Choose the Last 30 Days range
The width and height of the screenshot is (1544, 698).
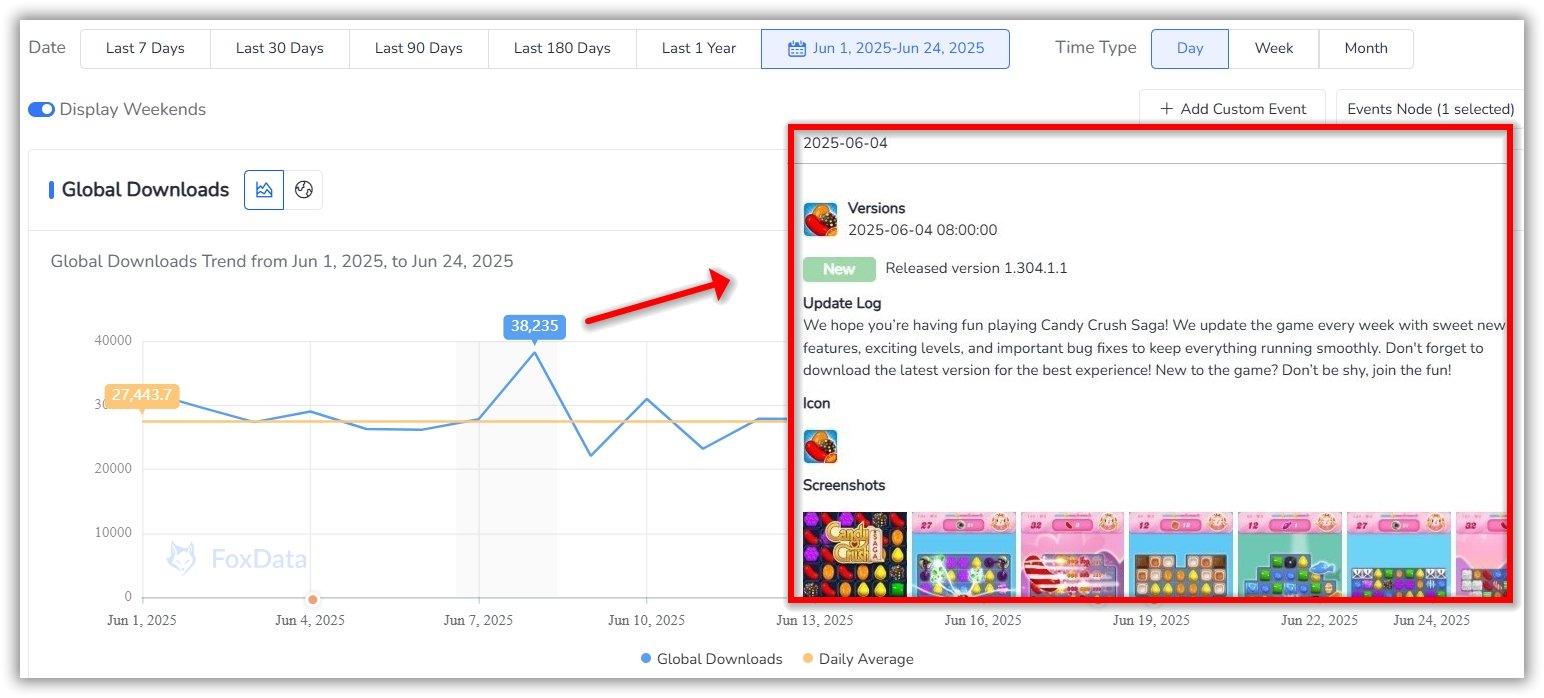(280, 48)
